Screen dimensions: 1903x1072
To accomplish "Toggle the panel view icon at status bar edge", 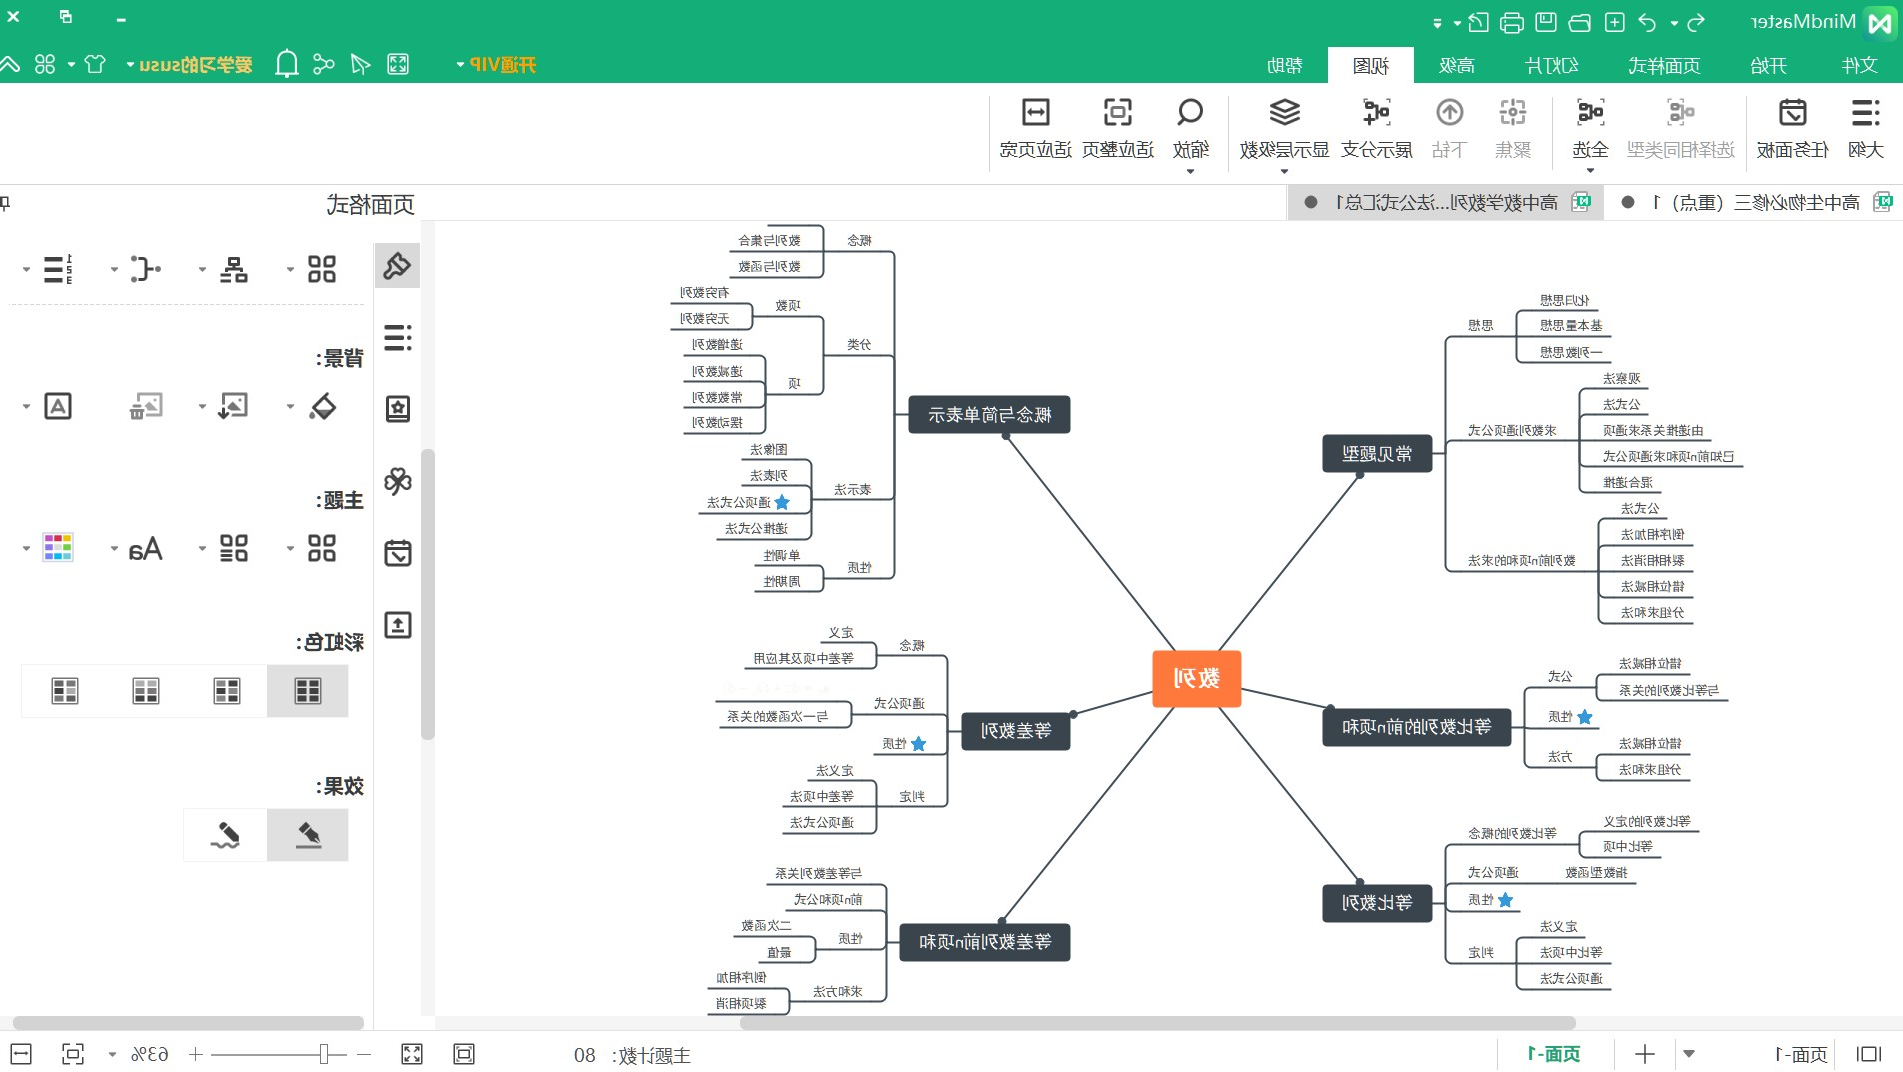I will [1868, 1054].
